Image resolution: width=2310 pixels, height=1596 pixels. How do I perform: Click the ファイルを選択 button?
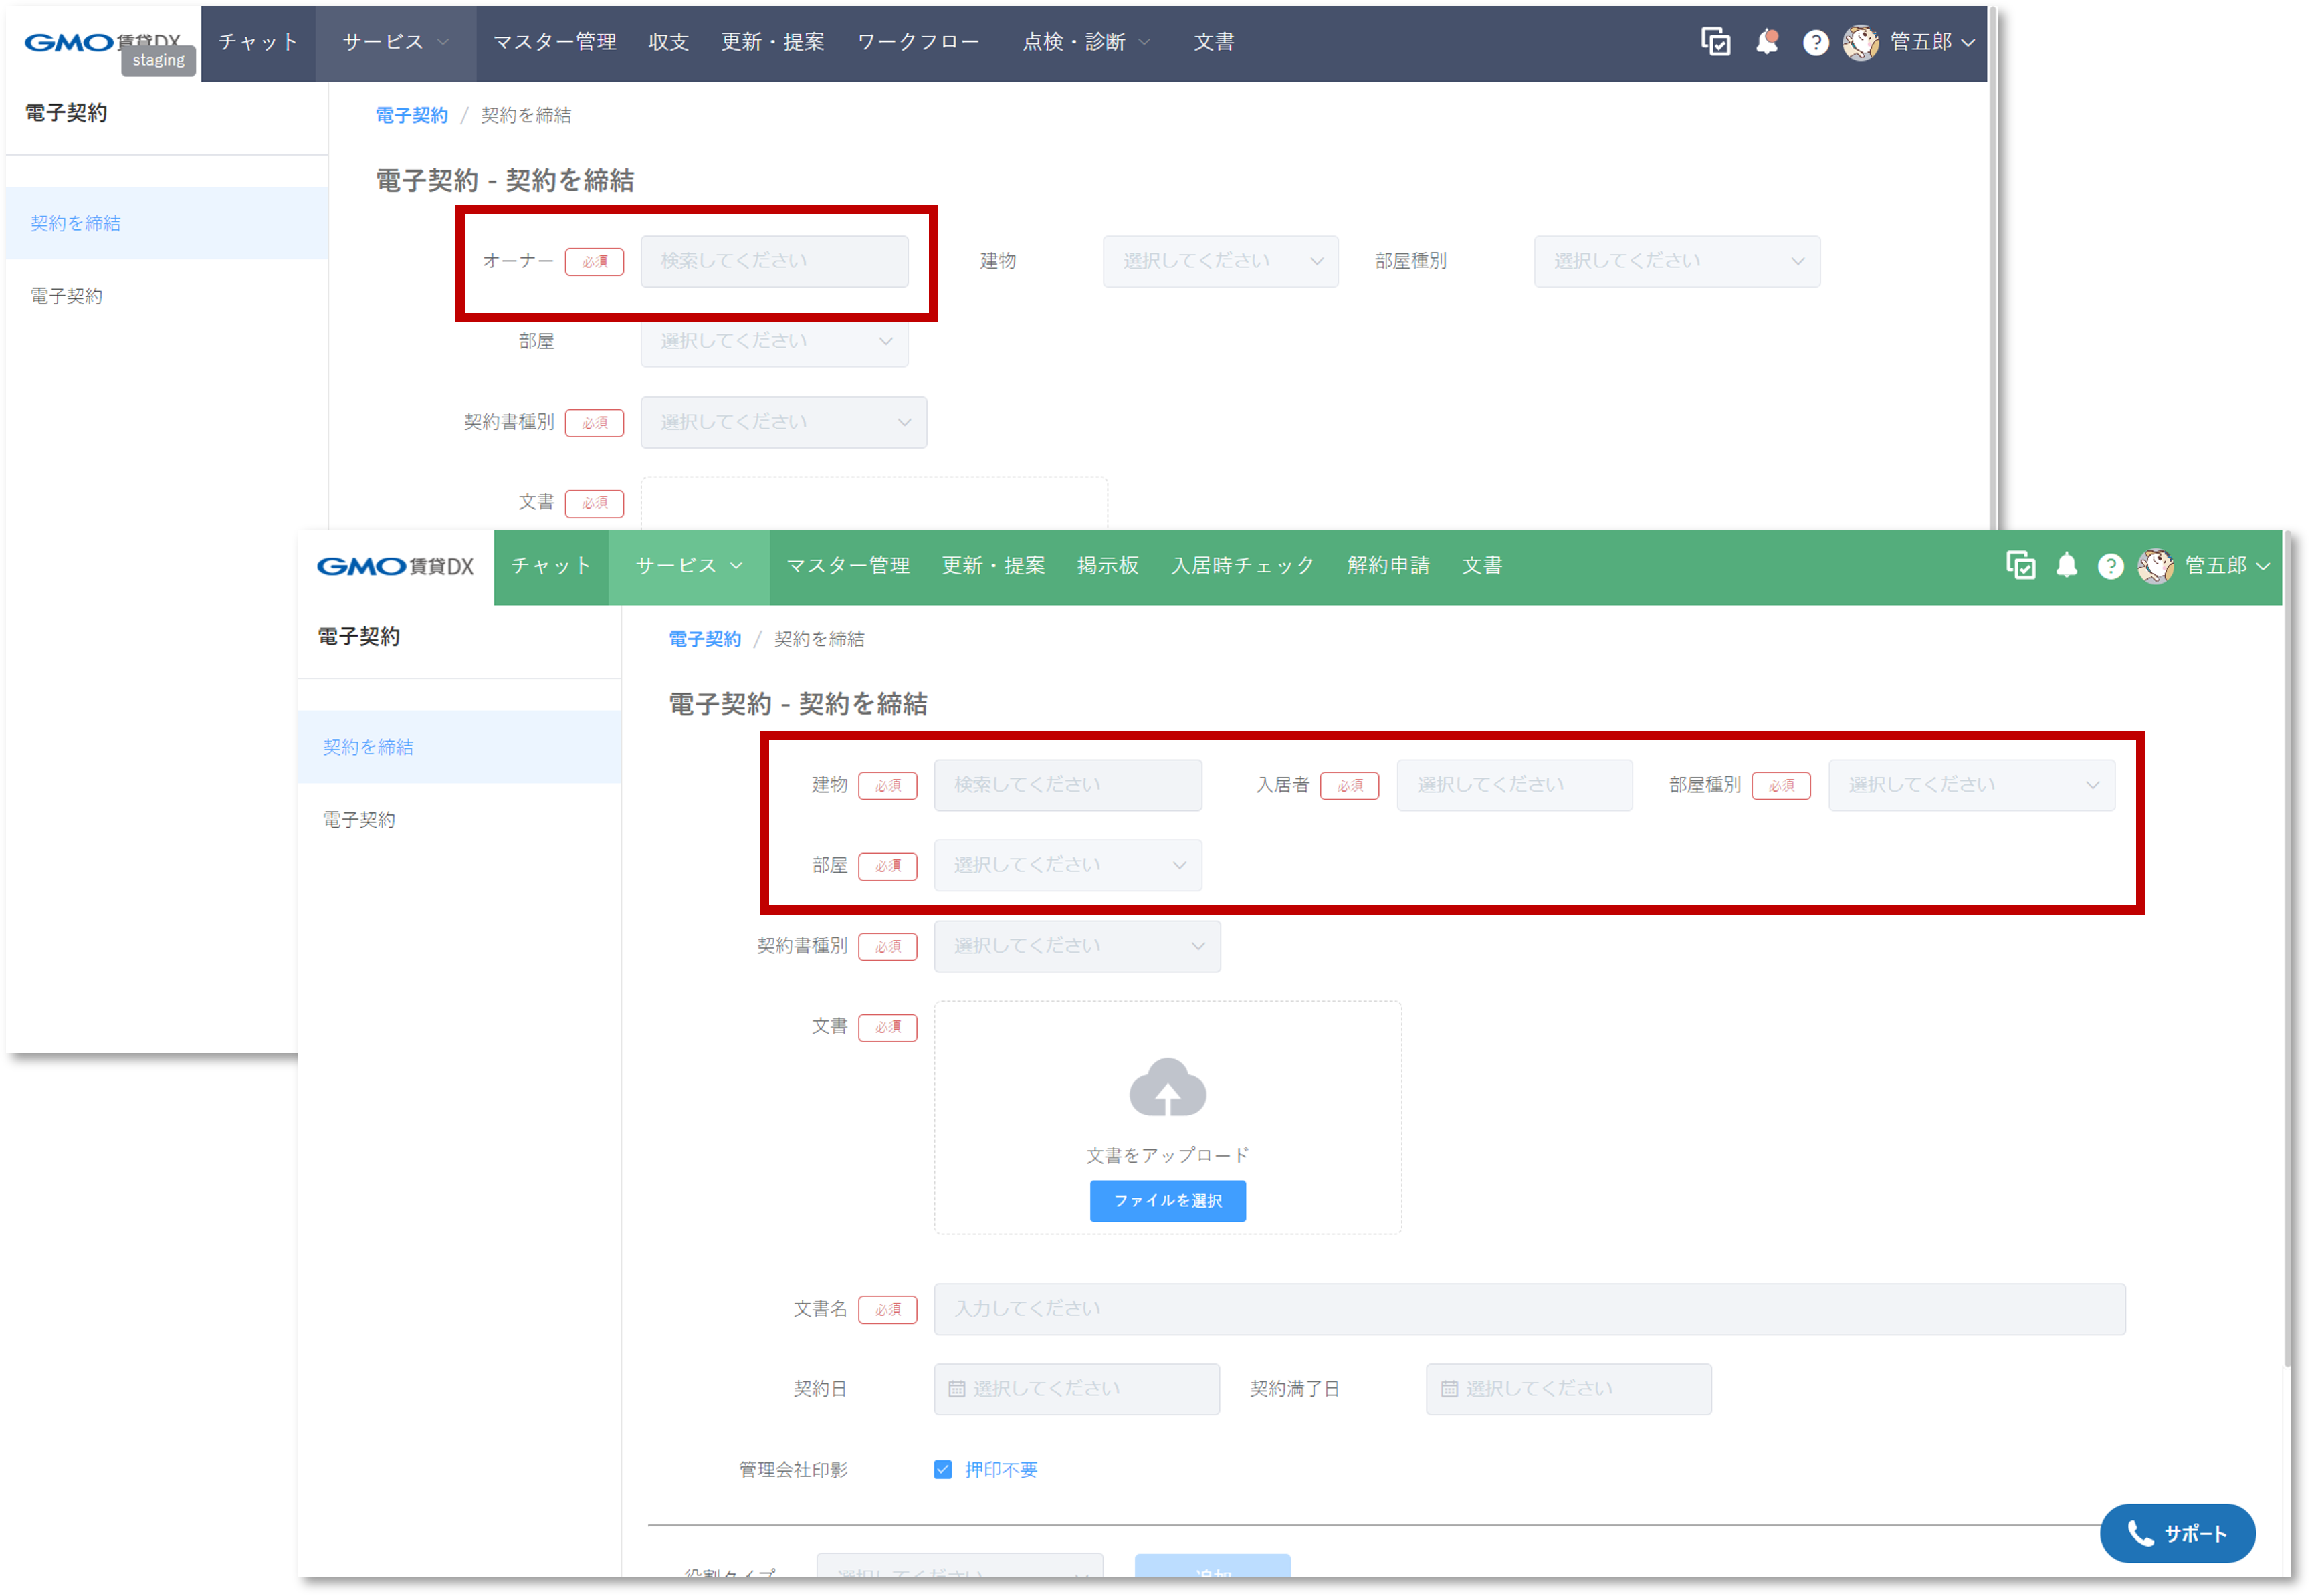1167,1200
